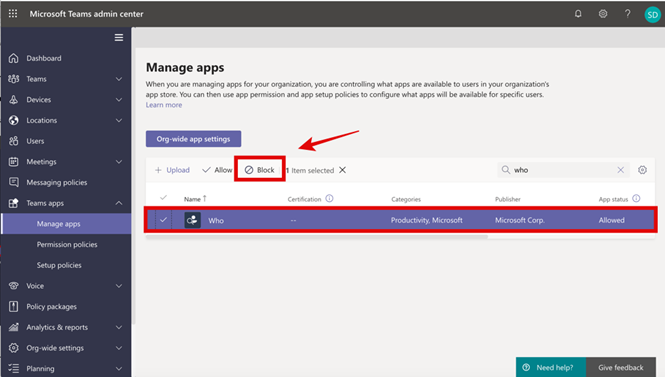Clear the item selection X
The width and height of the screenshot is (665, 377).
343,170
